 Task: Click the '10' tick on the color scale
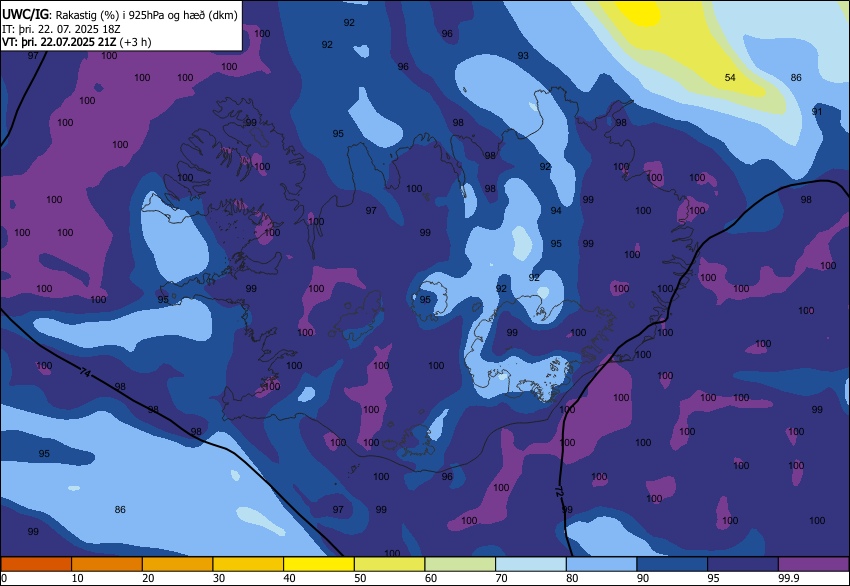point(78,578)
